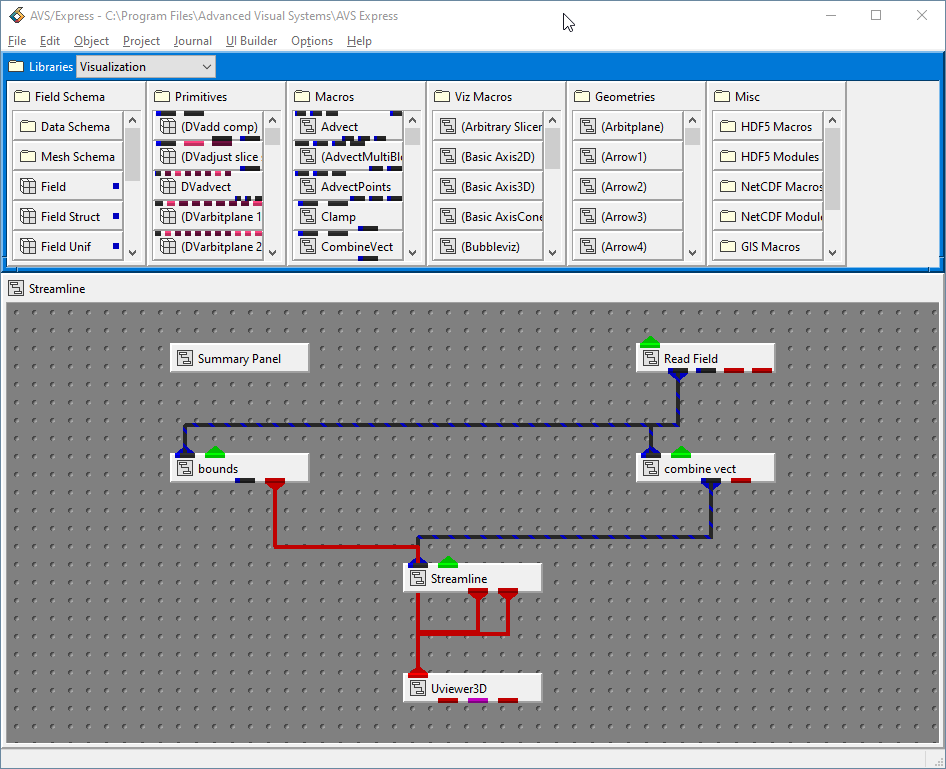Open the UI Builder menu

pyautogui.click(x=252, y=41)
